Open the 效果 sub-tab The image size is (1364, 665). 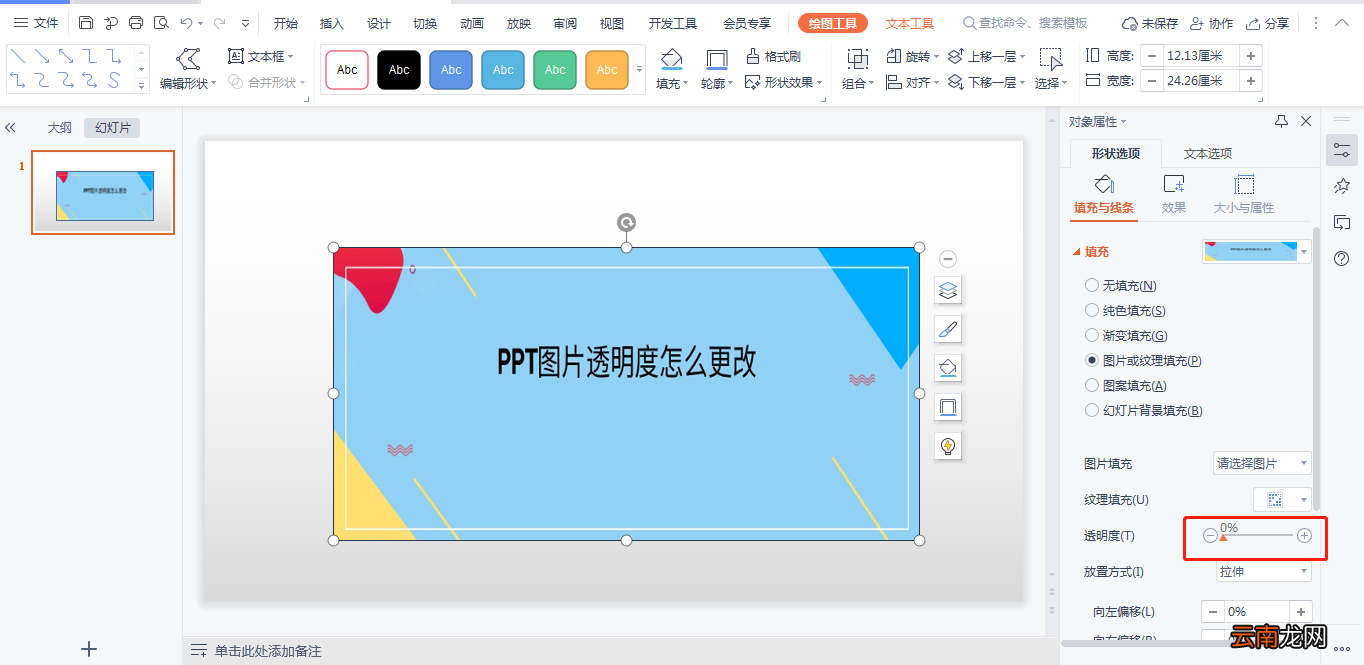pos(1174,194)
